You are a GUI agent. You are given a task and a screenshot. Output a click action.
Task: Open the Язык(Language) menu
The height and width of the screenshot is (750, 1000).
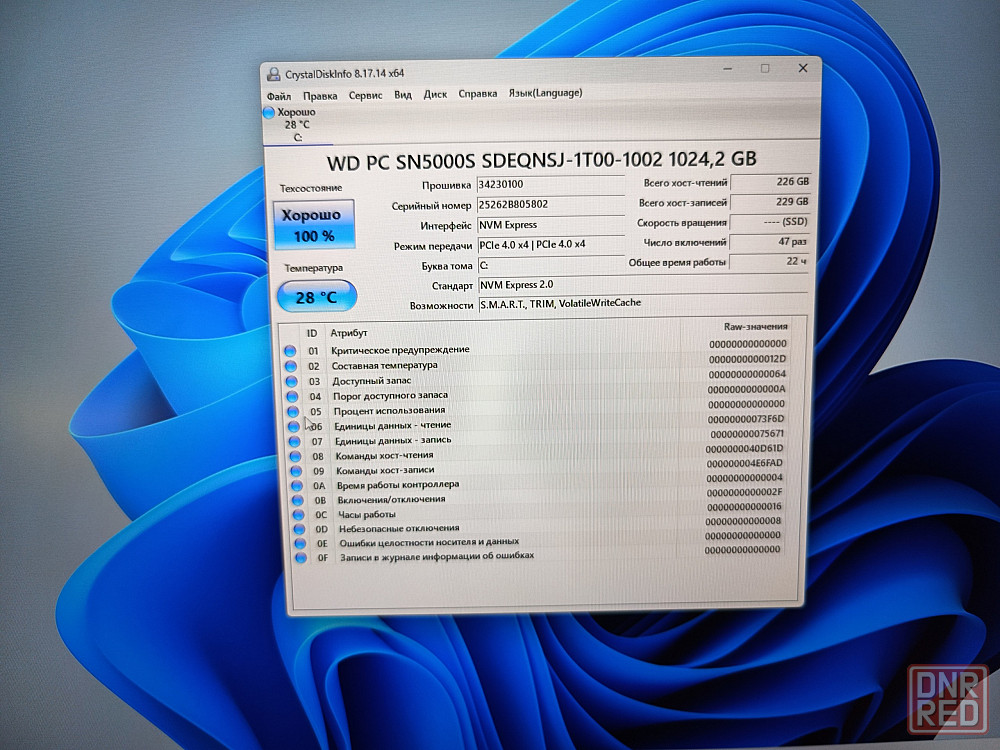click(x=545, y=93)
